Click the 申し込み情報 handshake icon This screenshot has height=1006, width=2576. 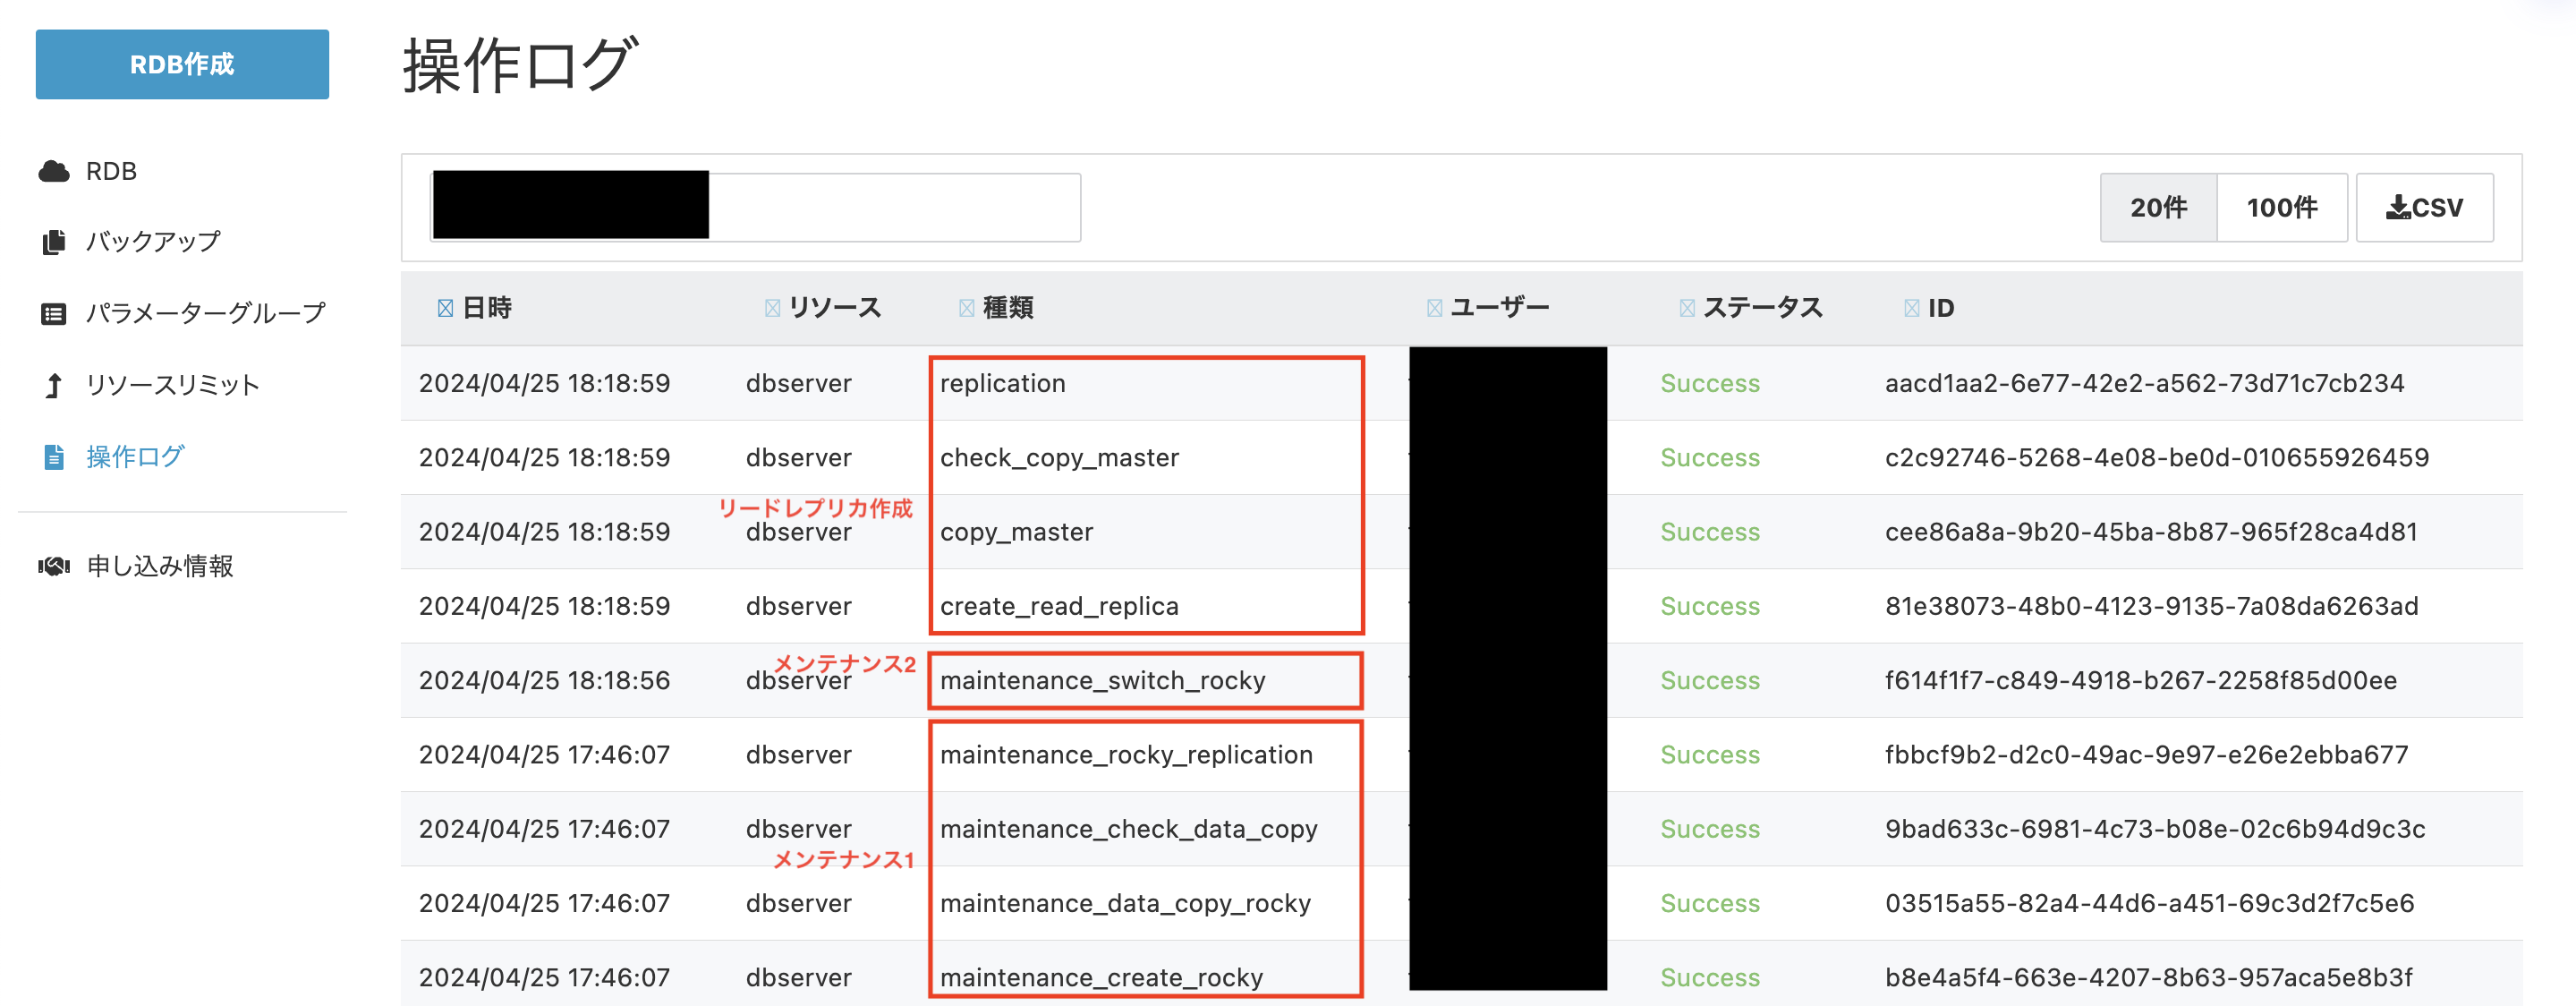point(54,566)
